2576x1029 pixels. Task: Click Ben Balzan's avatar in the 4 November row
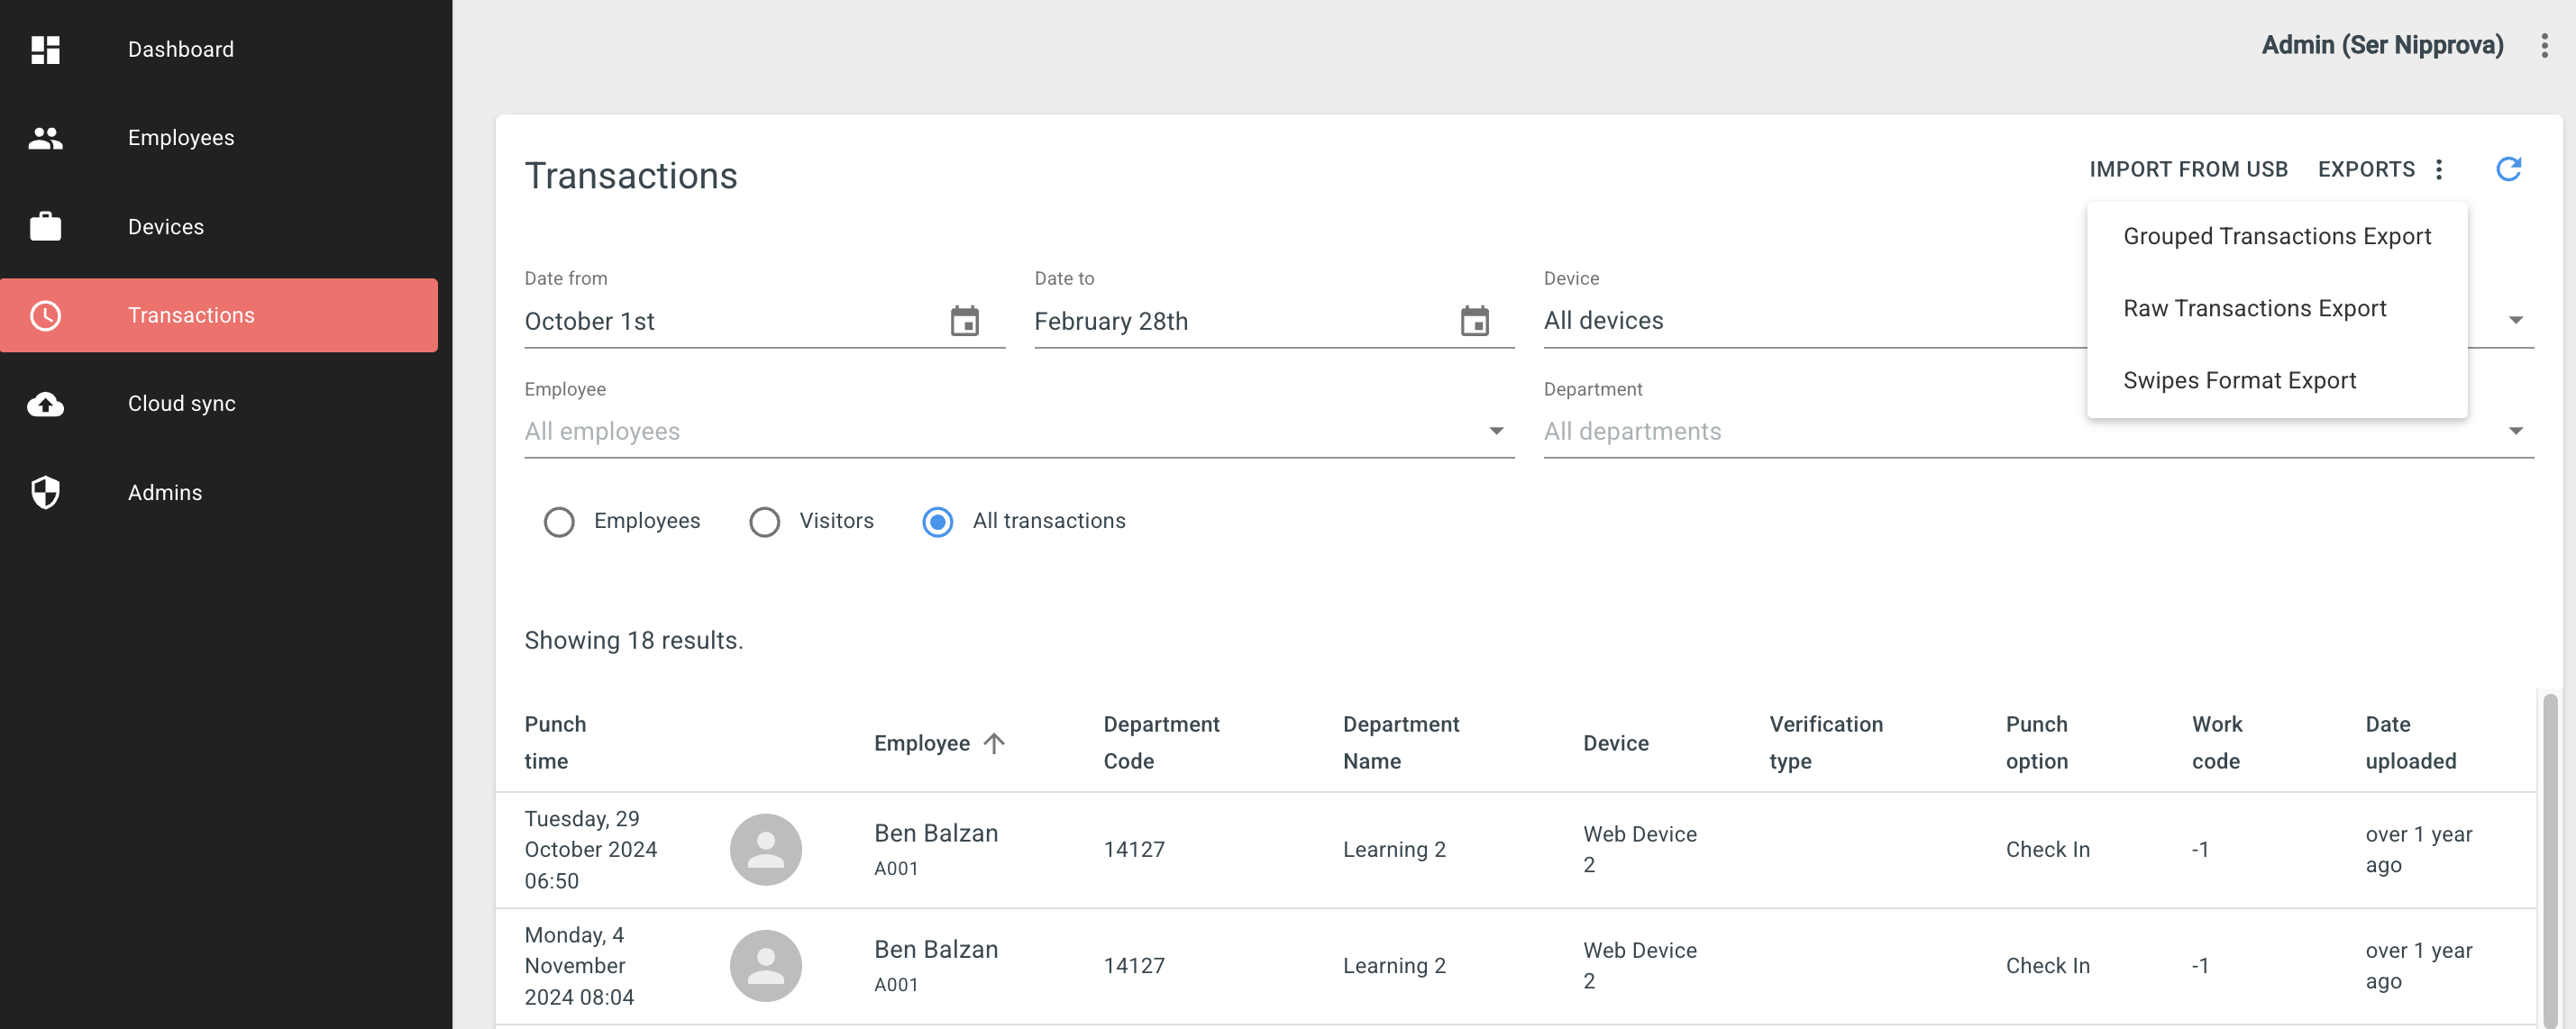[x=765, y=965]
